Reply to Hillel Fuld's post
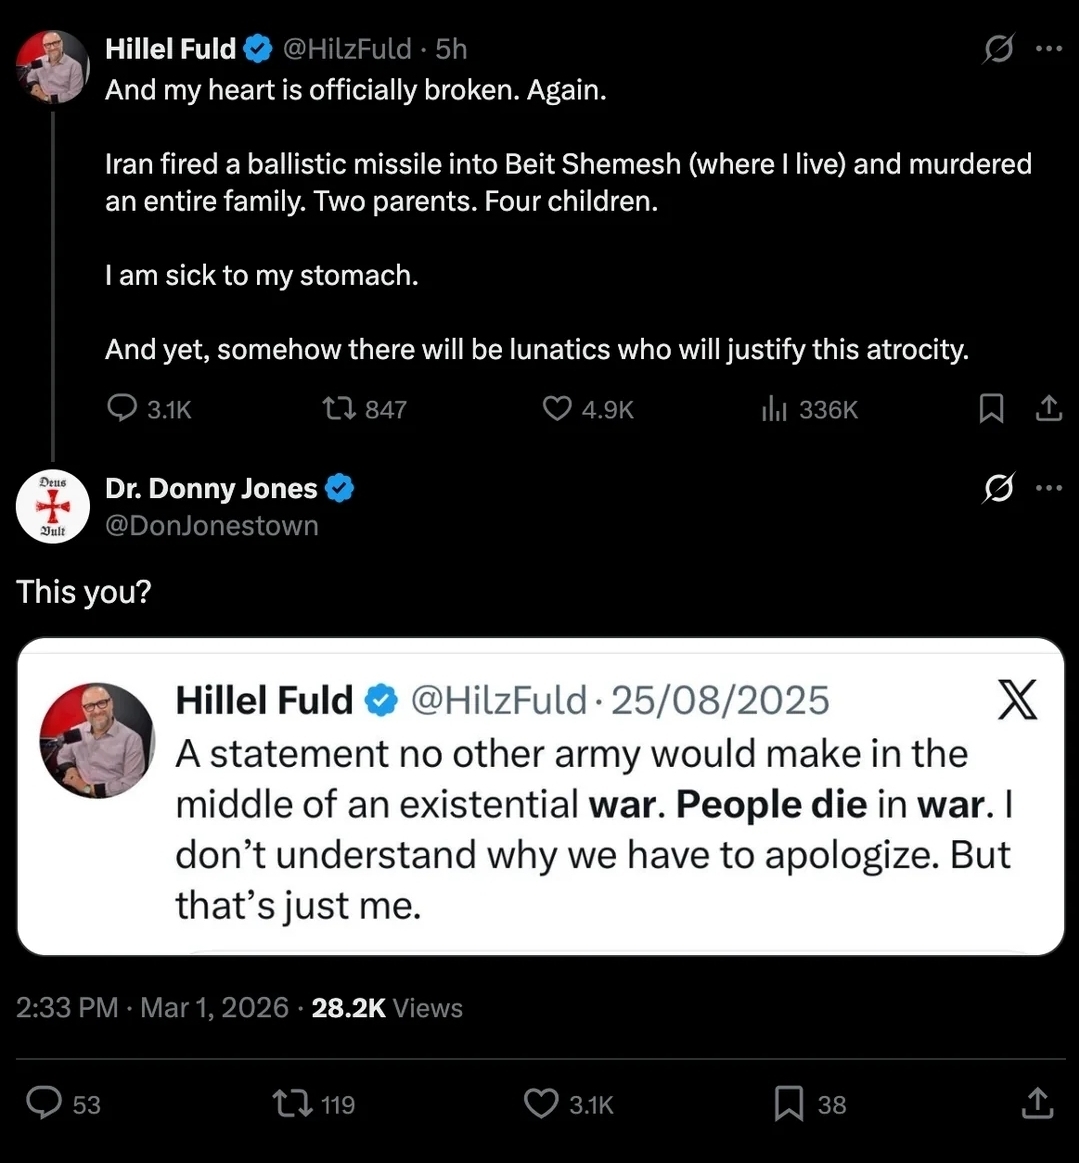Screen dimensions: 1079x1163 coord(122,409)
